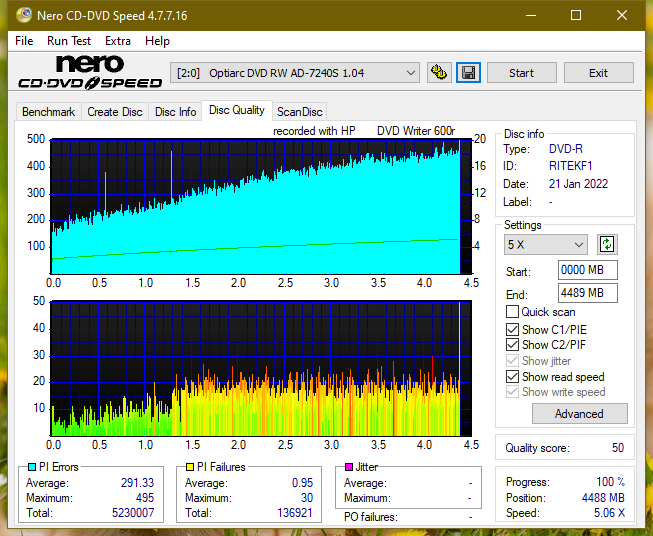The image size is (653, 536).
Task: Click PI Failures total 136921
Action: point(295,513)
